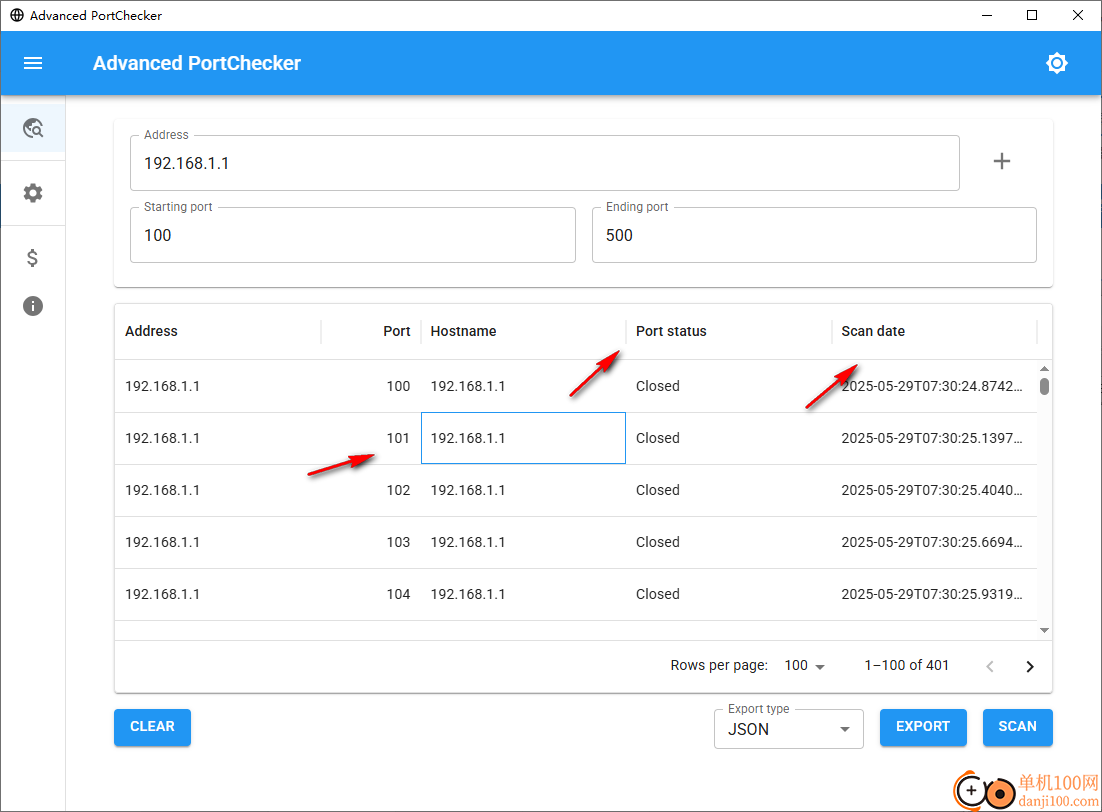Click the EXPORT button
Screen dimensions: 1102x812
pyautogui.click(x=923, y=727)
